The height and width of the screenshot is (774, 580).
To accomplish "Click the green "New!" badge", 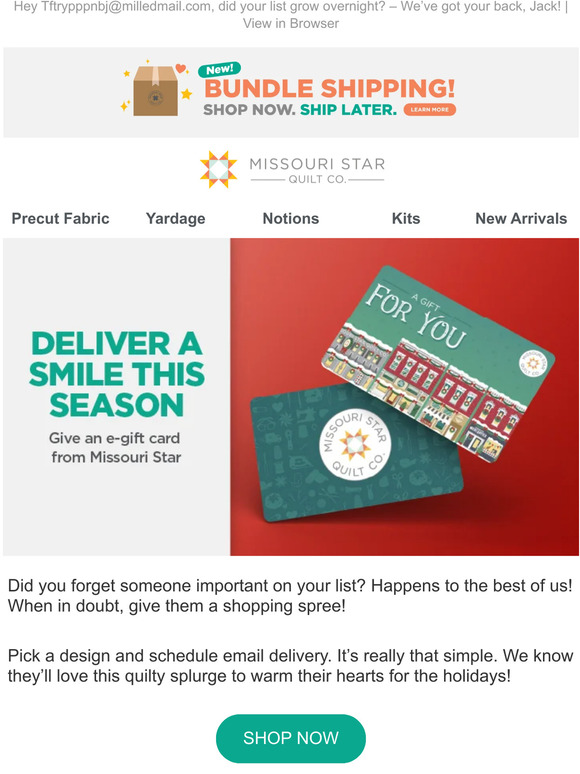I will (x=219, y=70).
